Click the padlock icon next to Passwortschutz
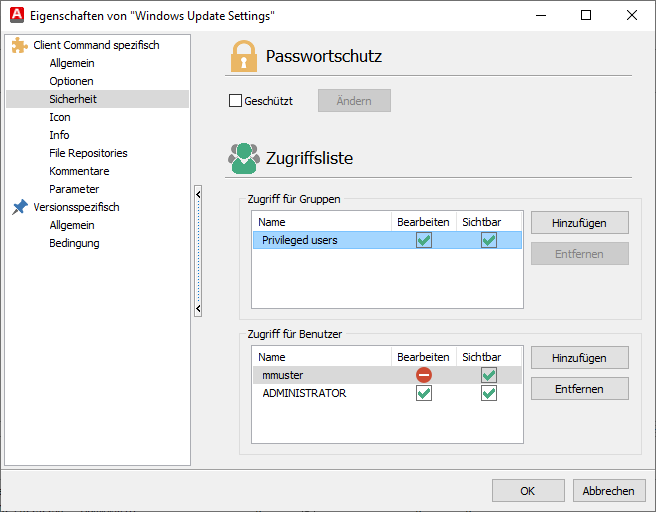The height and width of the screenshot is (512, 656). click(243, 56)
